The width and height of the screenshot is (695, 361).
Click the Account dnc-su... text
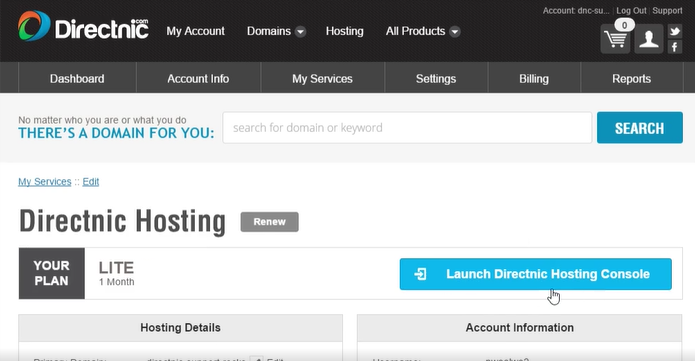click(576, 10)
